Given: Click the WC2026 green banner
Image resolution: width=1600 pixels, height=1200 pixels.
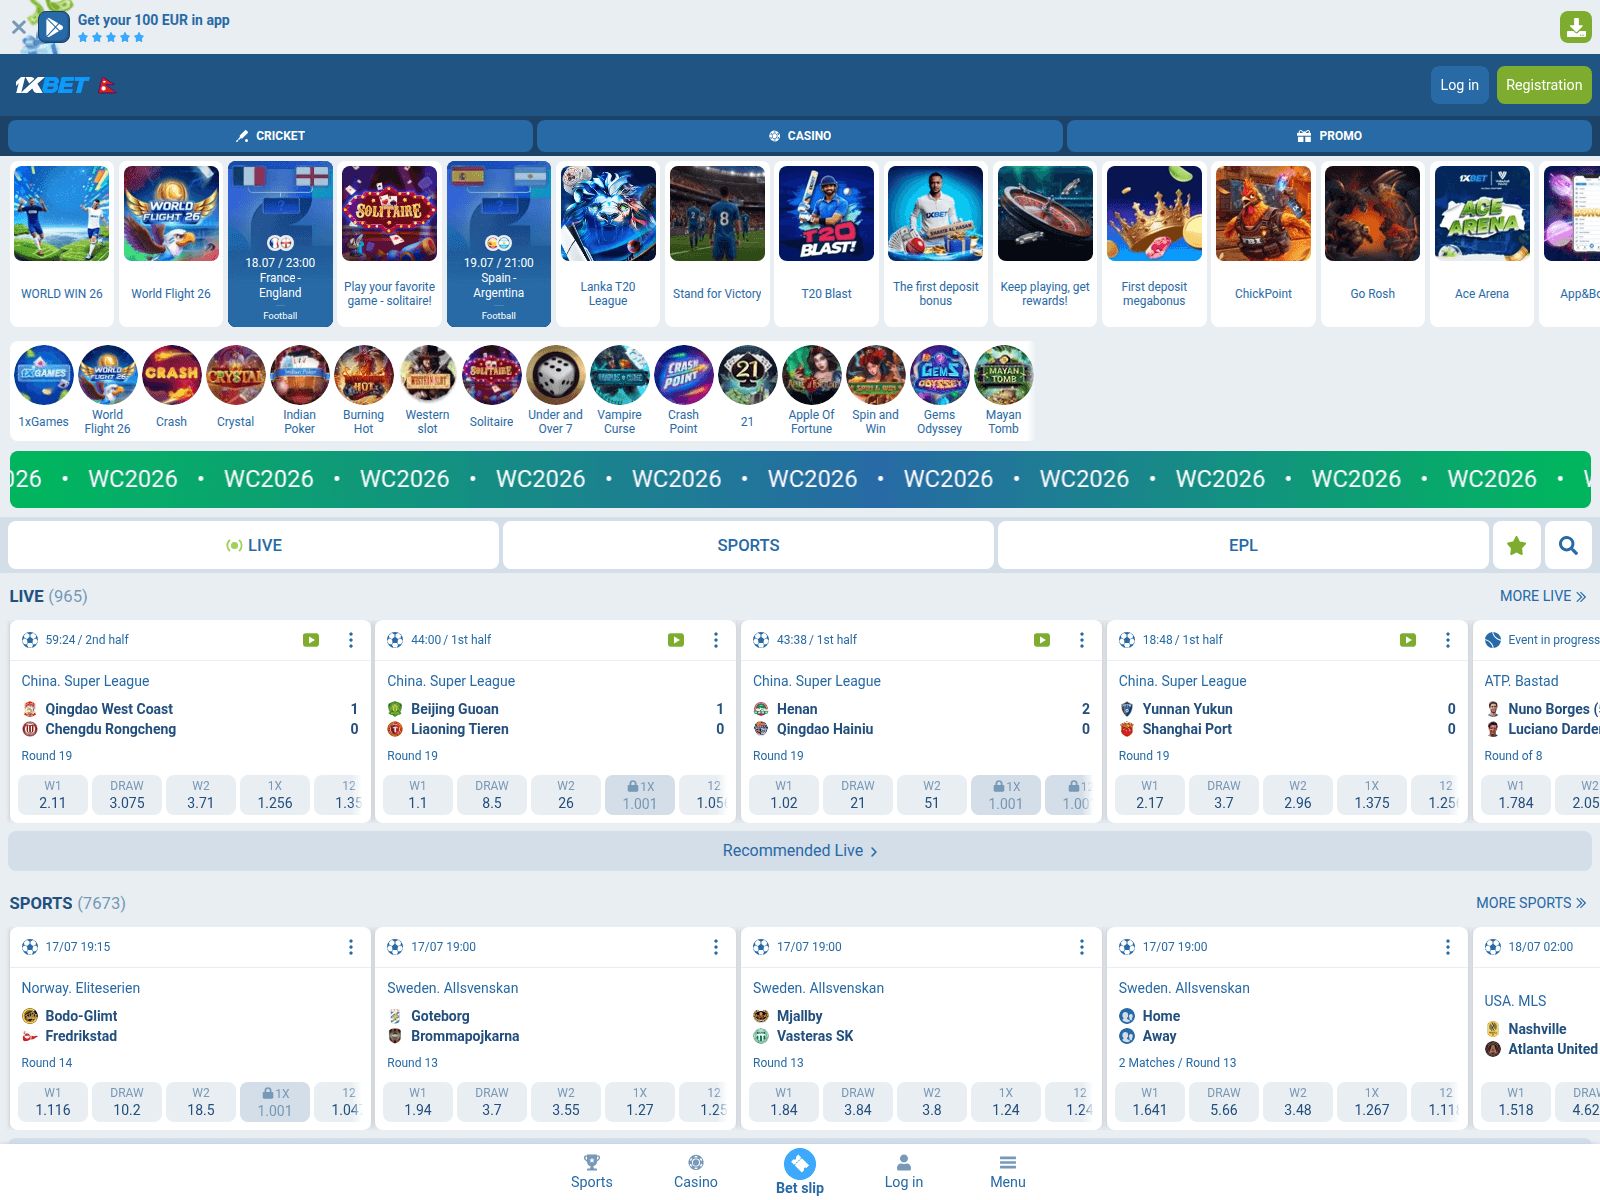Looking at the screenshot, I should click(800, 479).
